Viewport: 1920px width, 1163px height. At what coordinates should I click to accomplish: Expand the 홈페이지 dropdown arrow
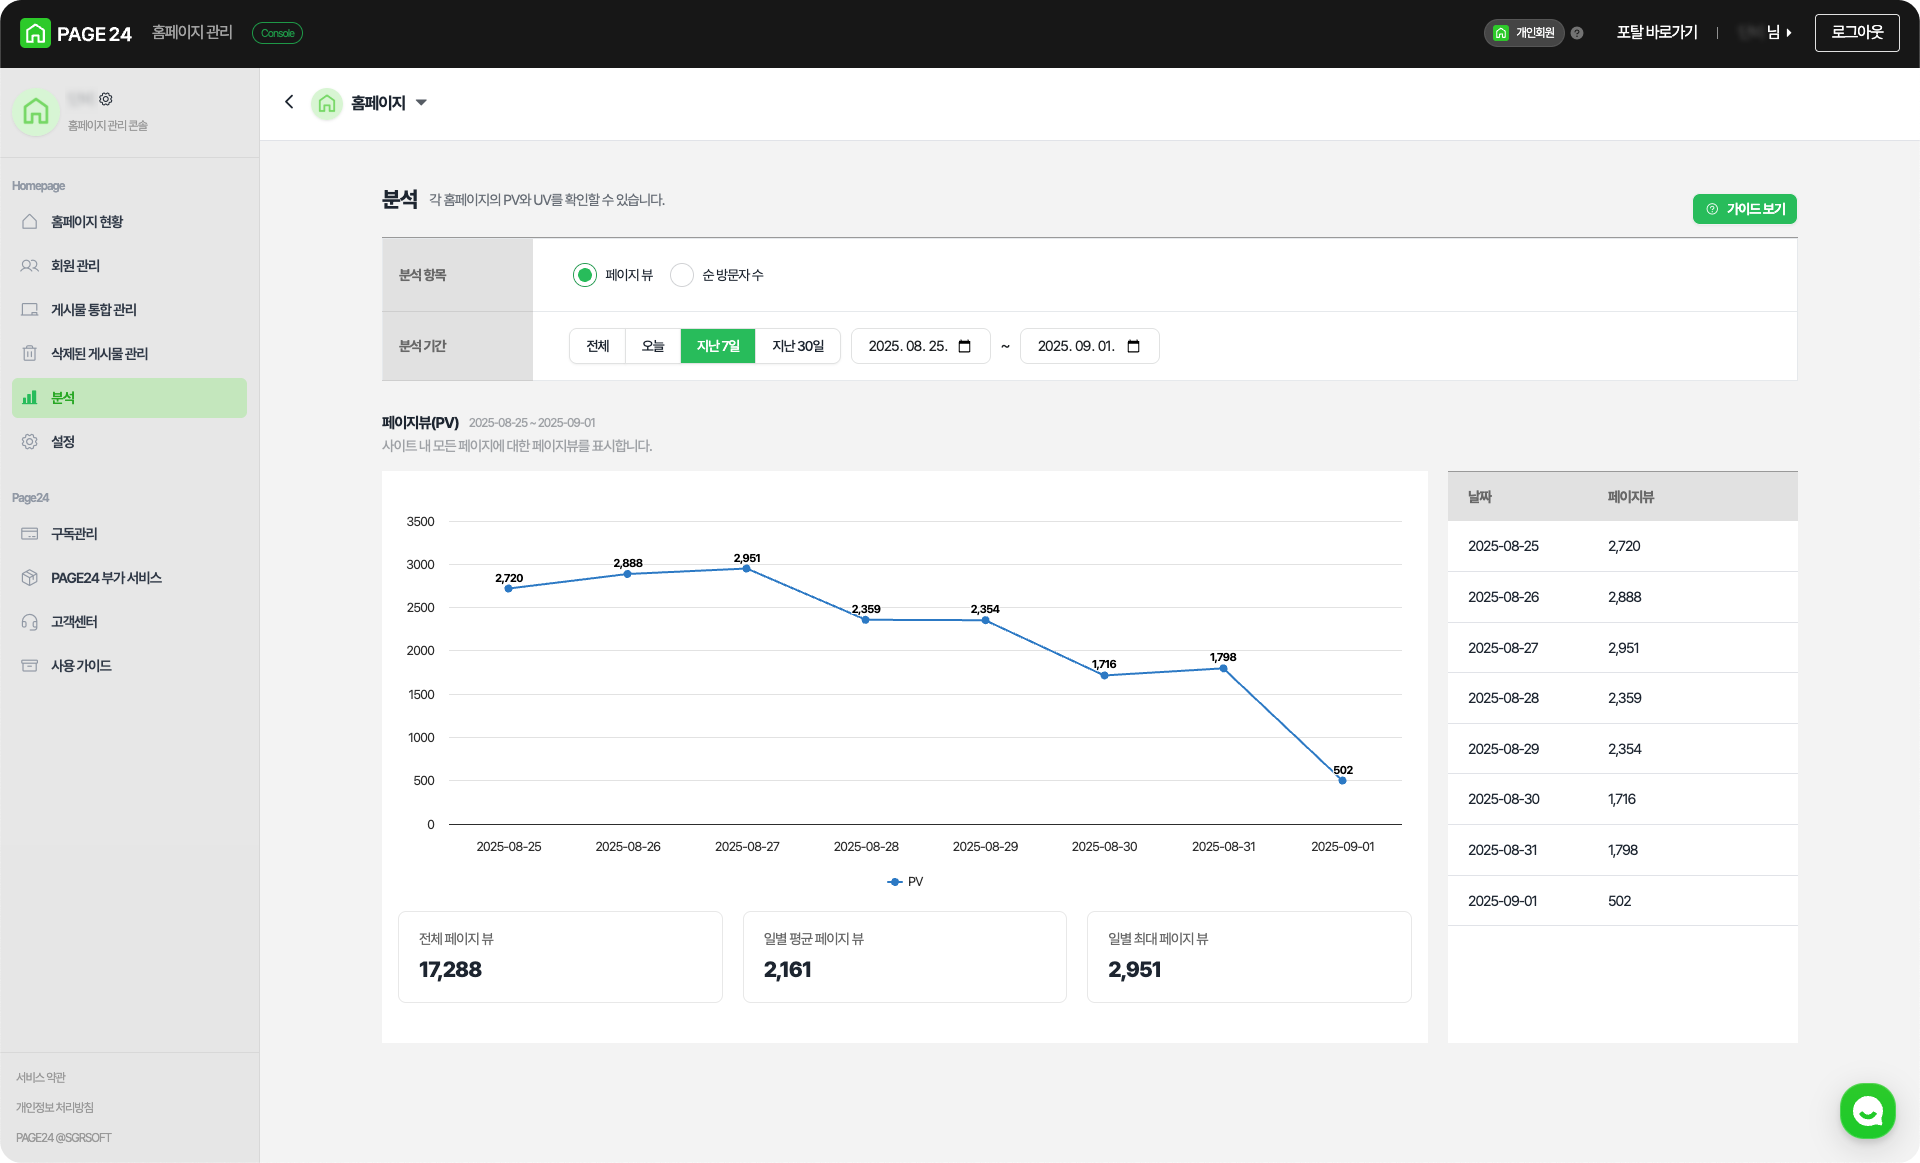[421, 102]
